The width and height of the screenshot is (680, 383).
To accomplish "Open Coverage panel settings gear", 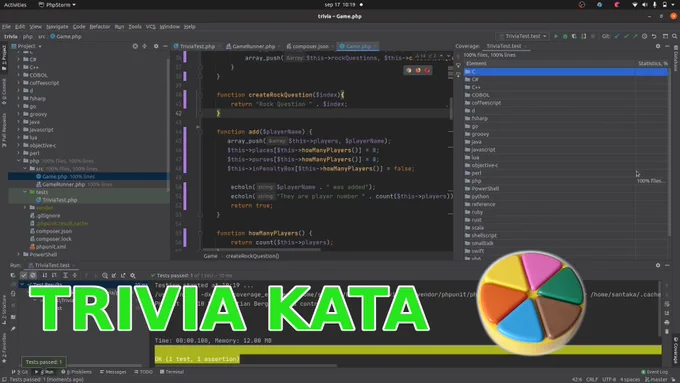I will [x=658, y=46].
